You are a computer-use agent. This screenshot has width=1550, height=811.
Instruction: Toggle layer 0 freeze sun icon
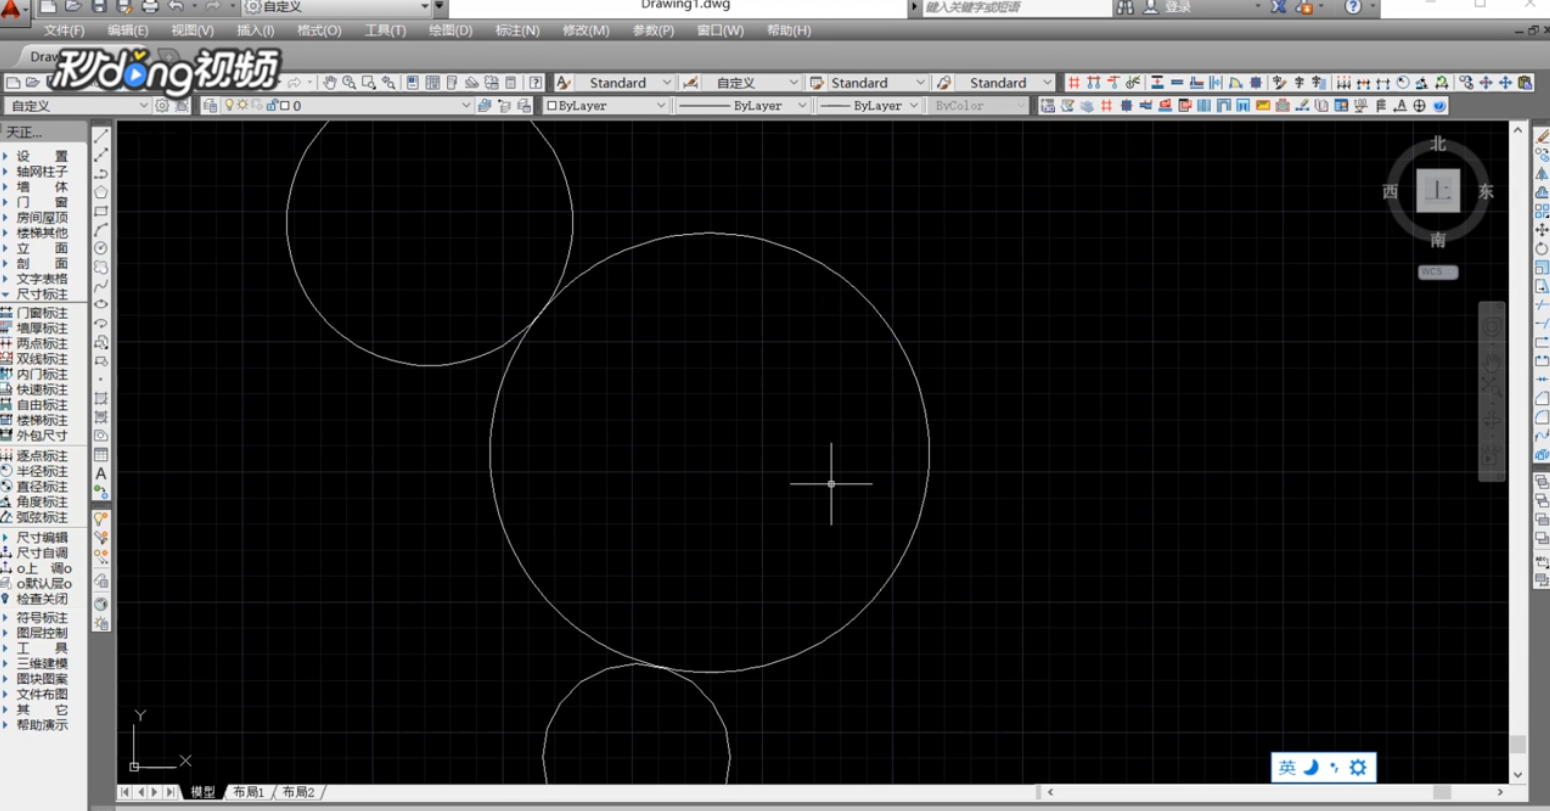tap(242, 105)
